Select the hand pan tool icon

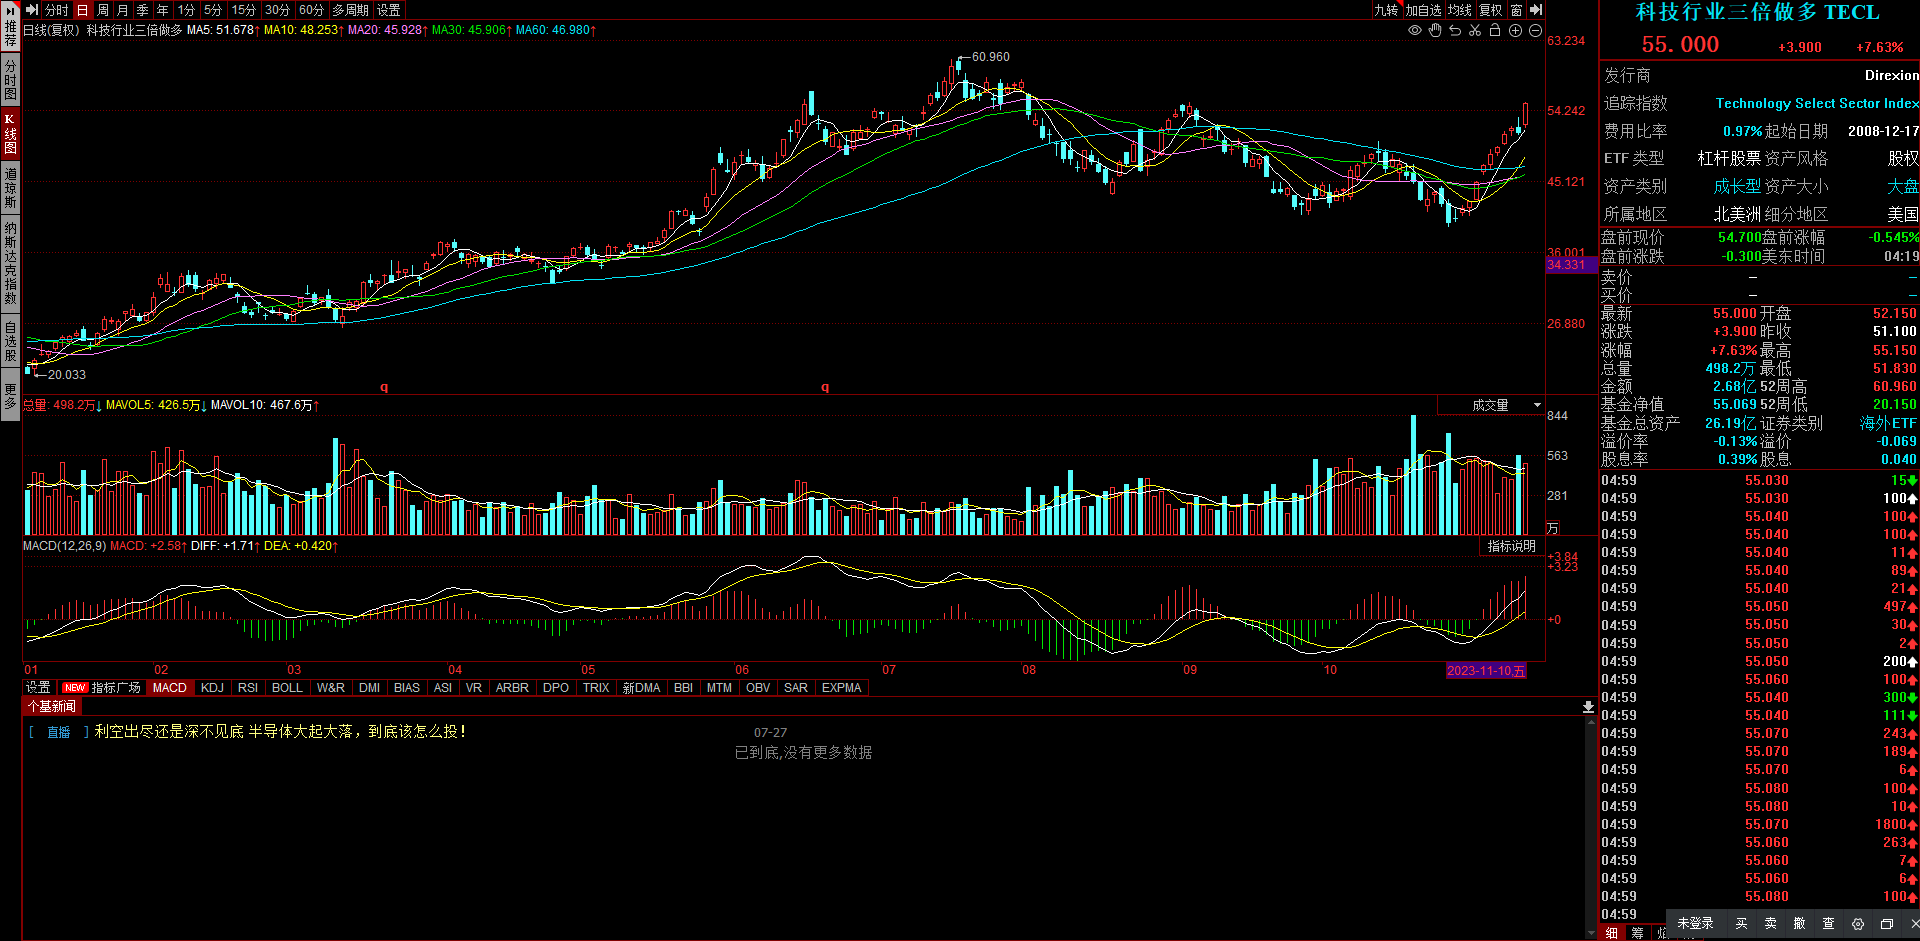click(1435, 31)
